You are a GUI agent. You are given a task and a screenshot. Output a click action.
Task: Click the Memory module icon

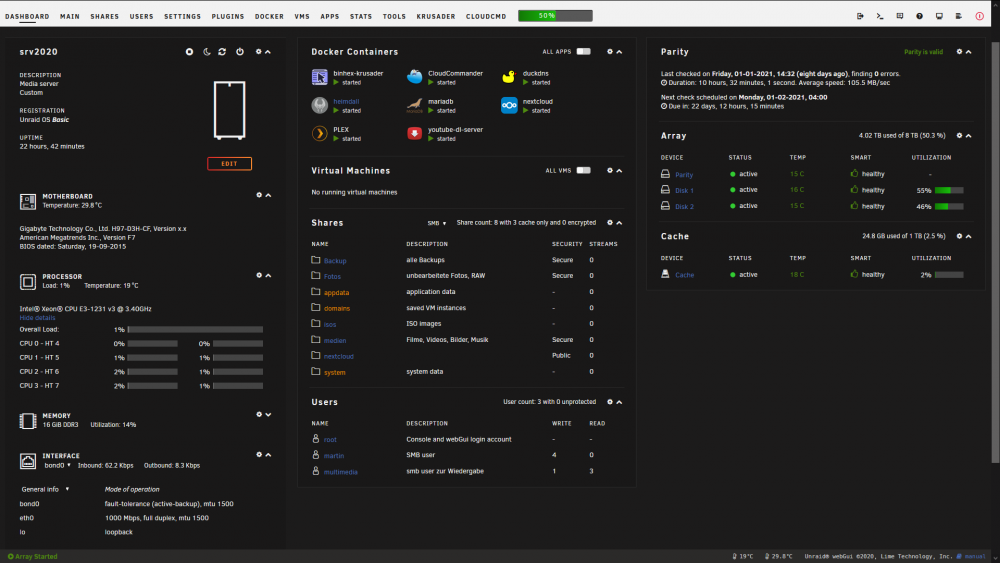[27, 421]
